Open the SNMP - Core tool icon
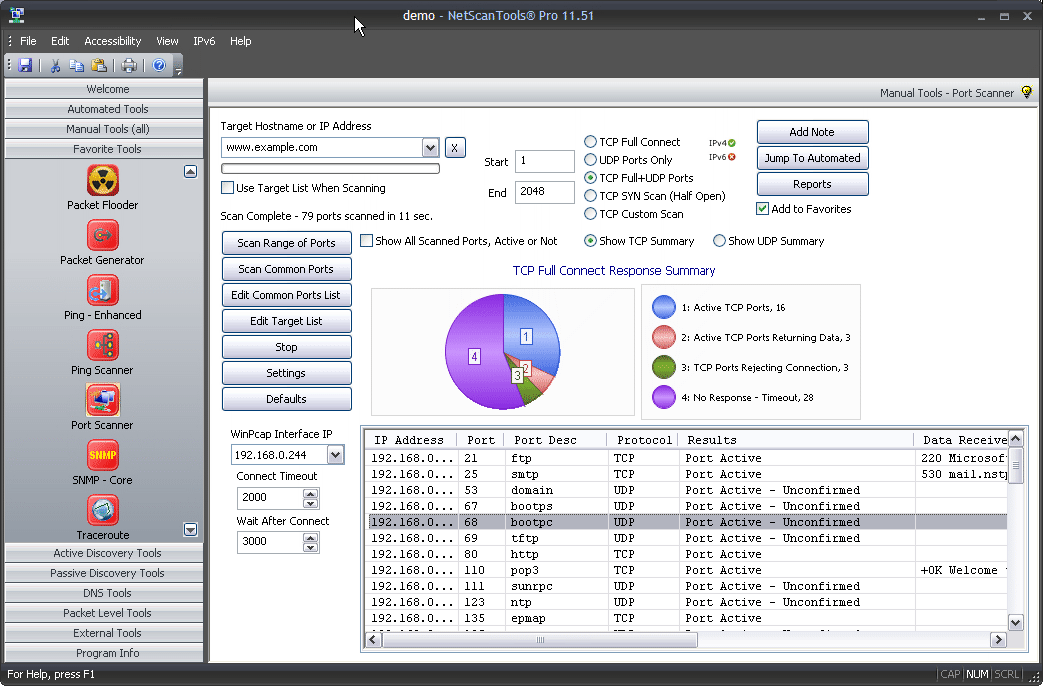The image size is (1043, 686). coord(102,455)
